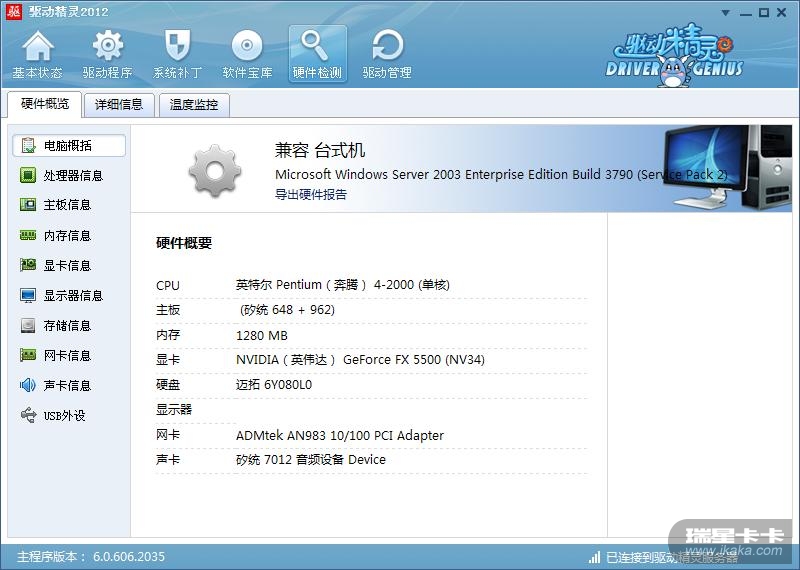Viewport: 800px width, 570px height.
Task: Click the 显卡信息 graphics card icon
Action: pyautogui.click(x=28, y=265)
